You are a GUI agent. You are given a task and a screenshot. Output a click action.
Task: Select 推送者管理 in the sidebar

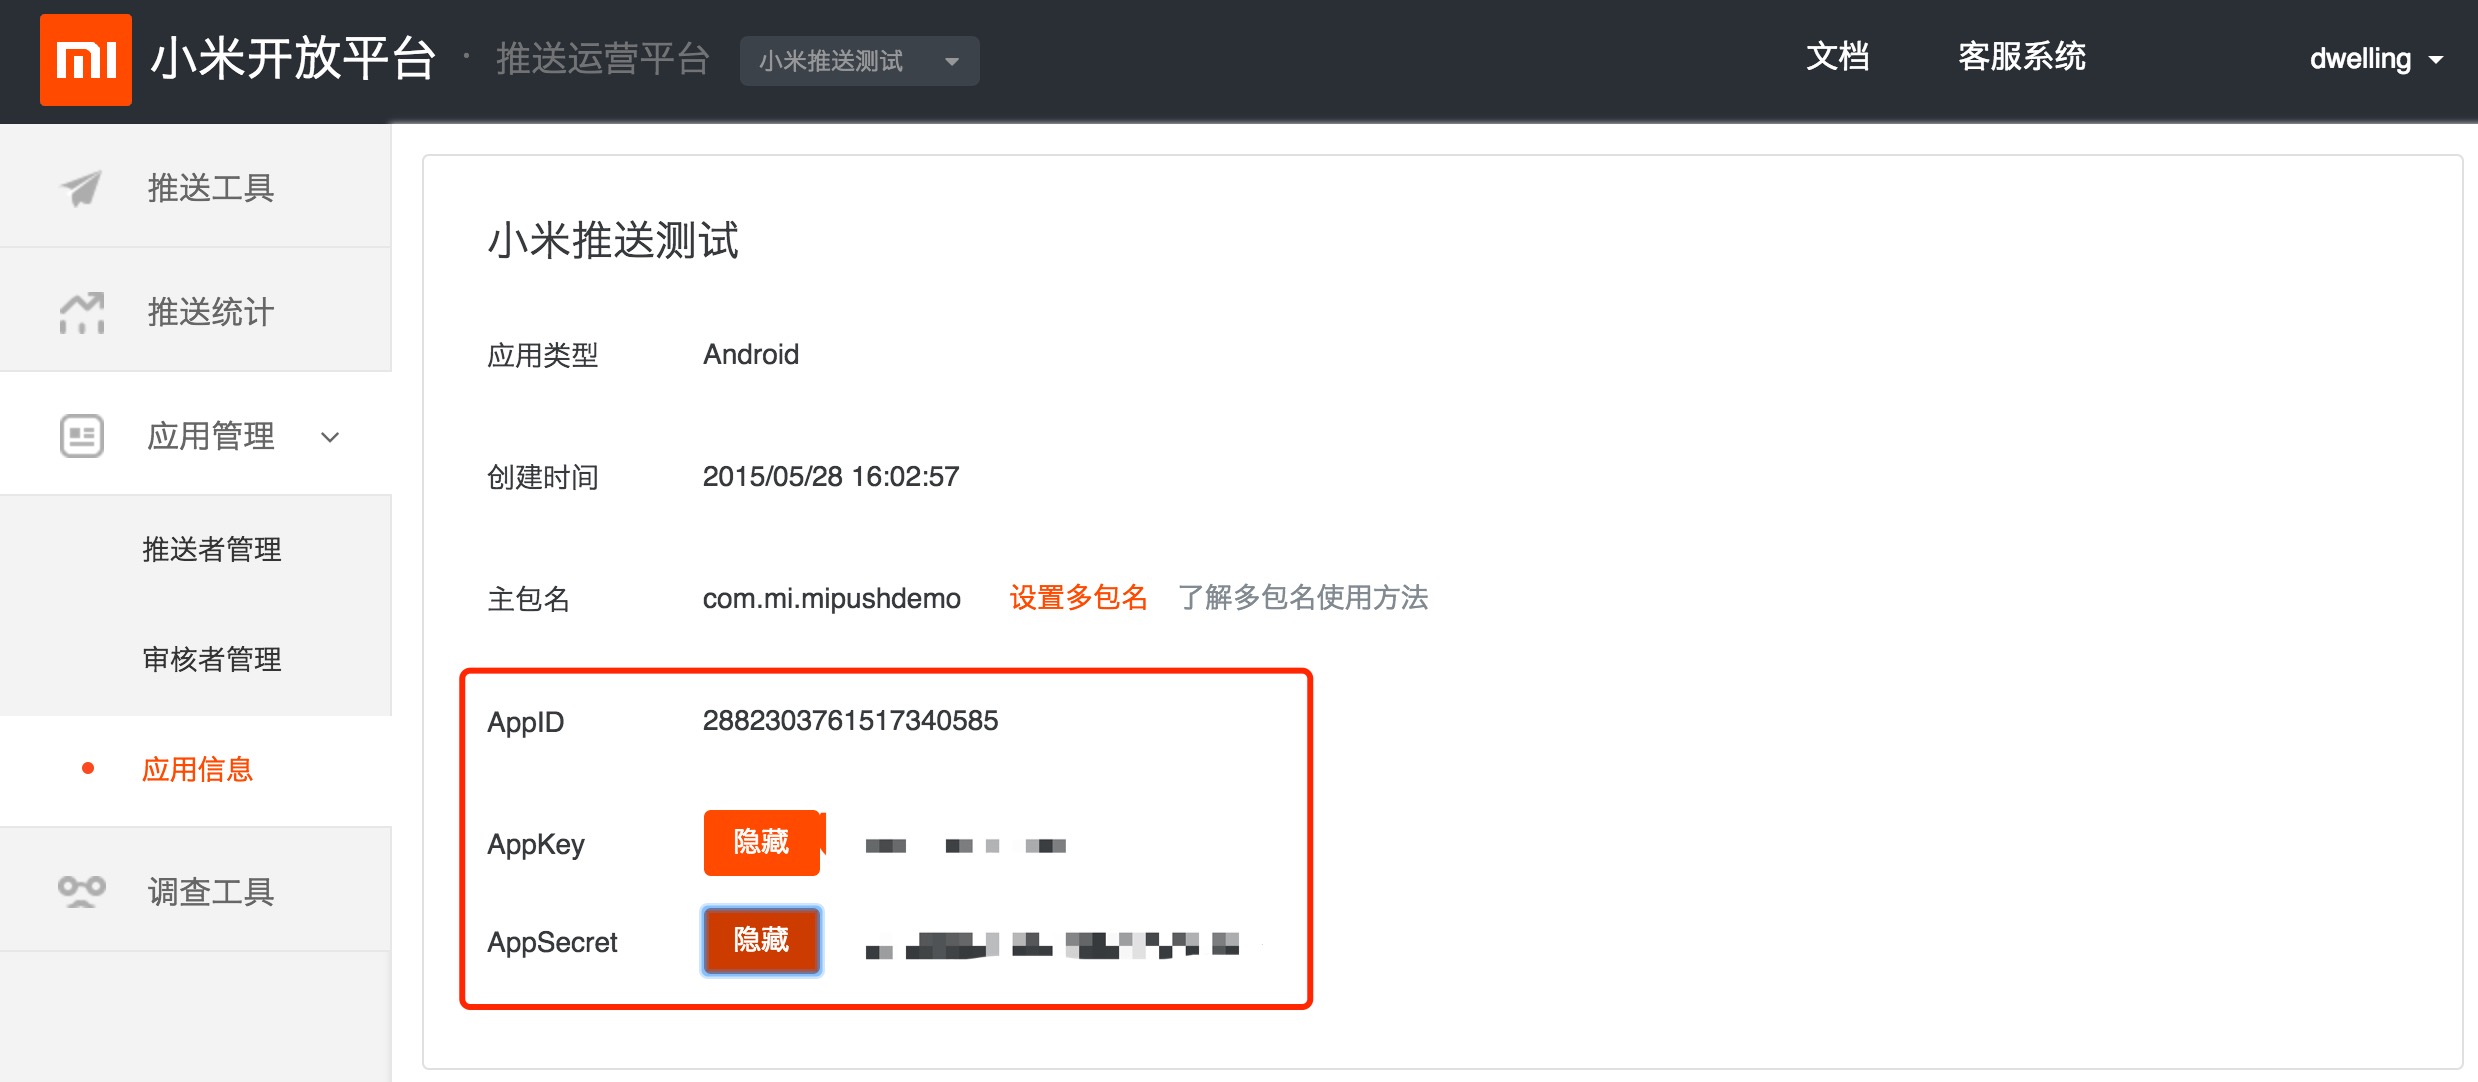212,549
